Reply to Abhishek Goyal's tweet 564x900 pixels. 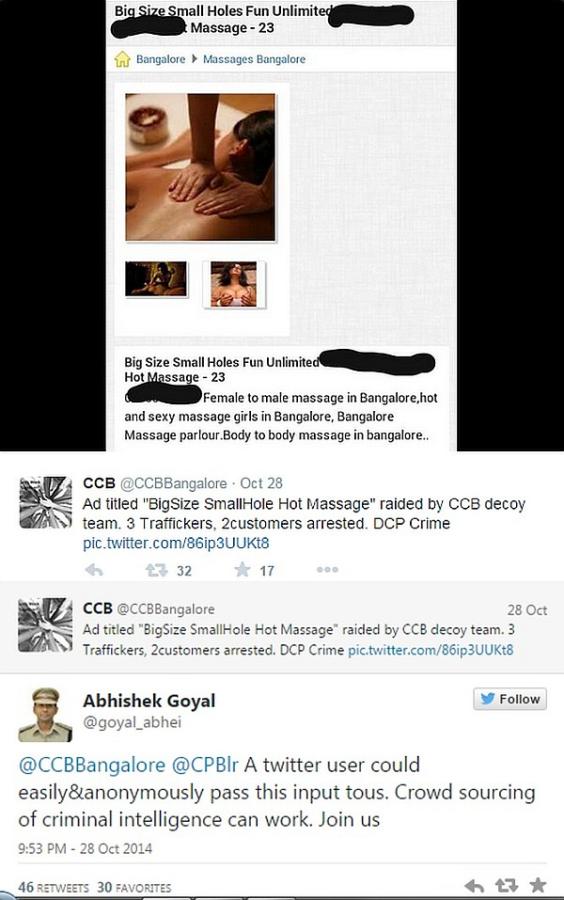tap(473, 886)
